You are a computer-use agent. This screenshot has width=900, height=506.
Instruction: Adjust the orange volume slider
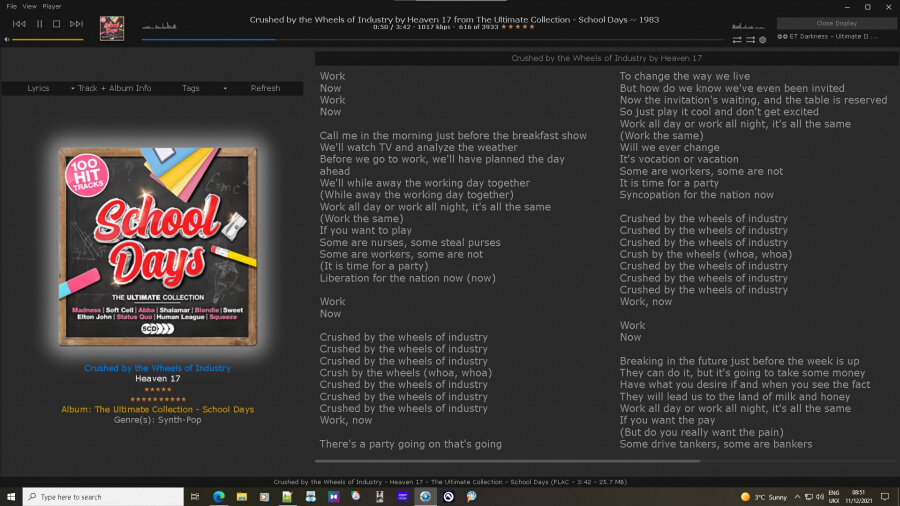48,40
